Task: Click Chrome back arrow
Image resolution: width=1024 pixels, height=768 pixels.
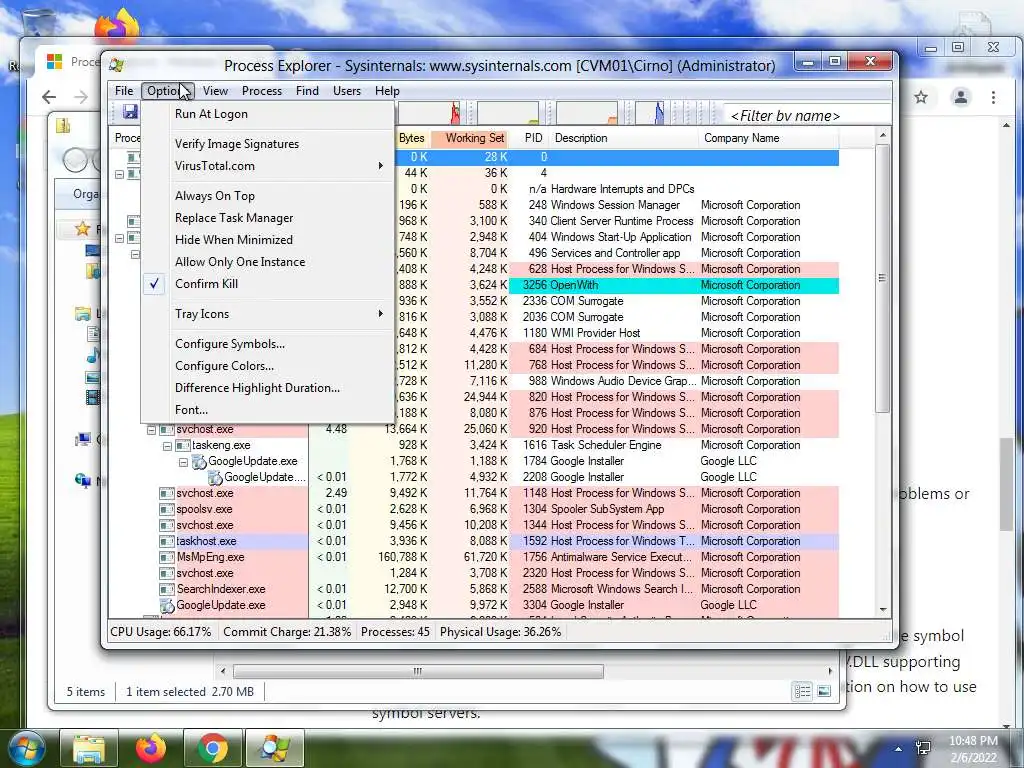Action: click(49, 97)
